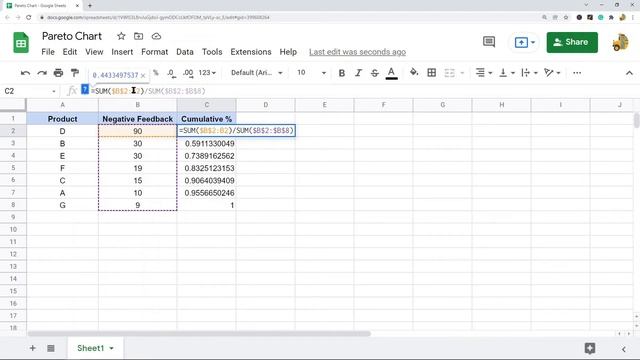The width and height of the screenshot is (640, 360).
Task: Click the Negative Feedback header cell
Action: click(x=138, y=119)
